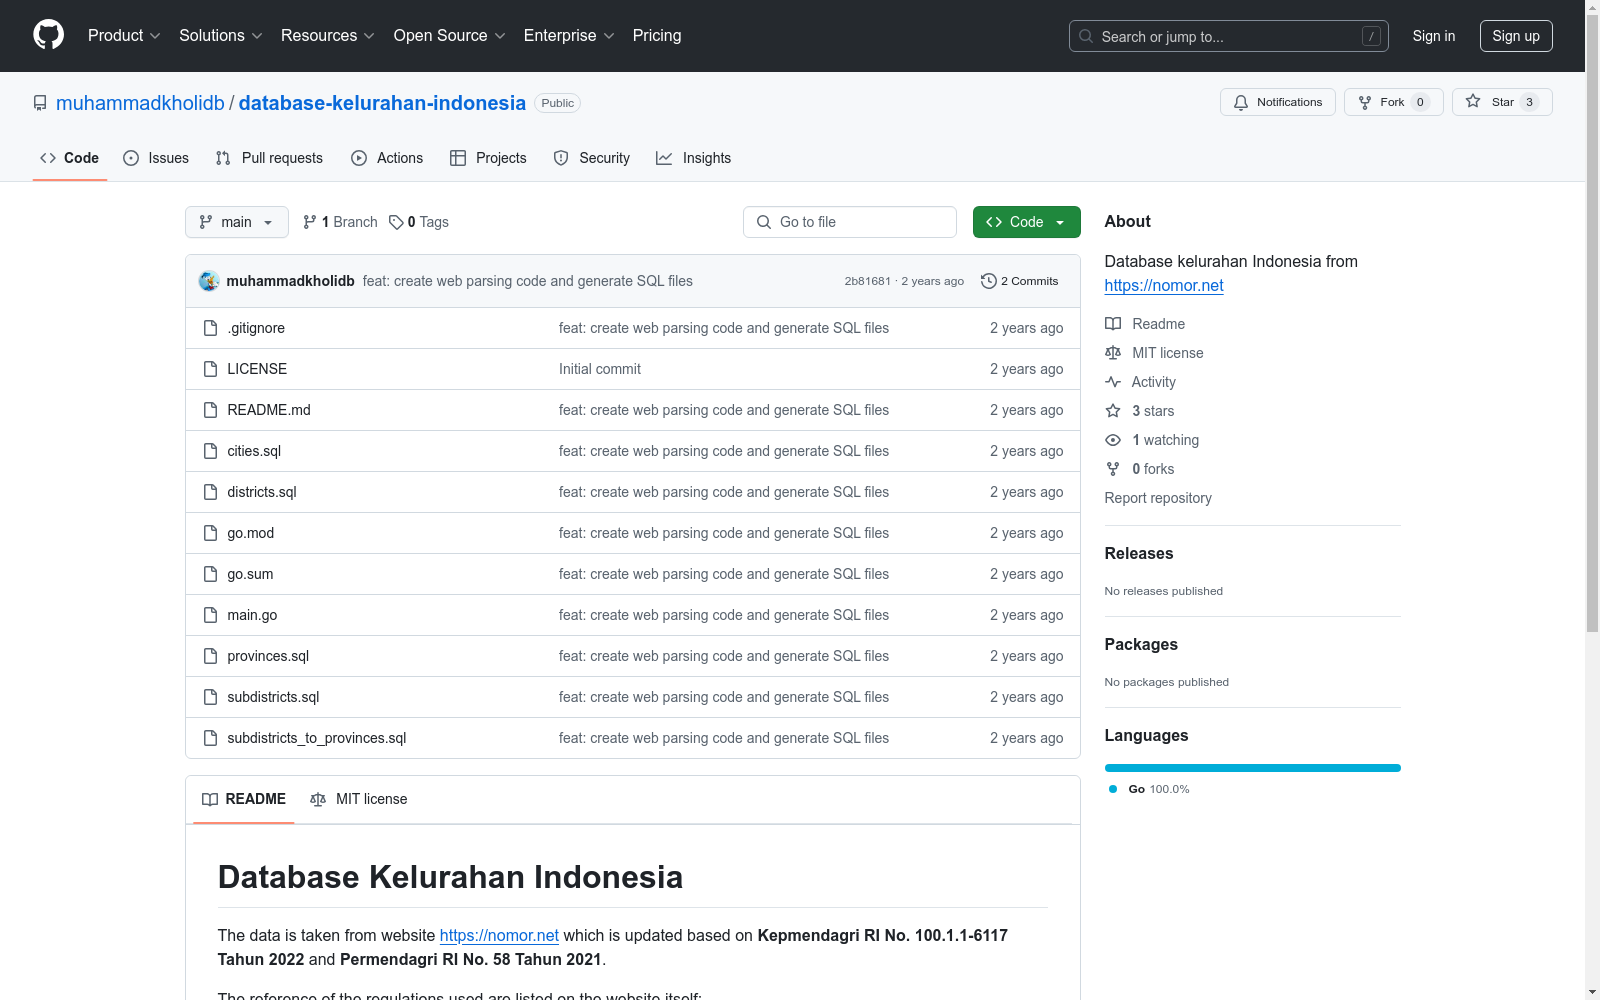Viewport: 1600px width, 1000px height.
Task: Open the green Code dropdown button
Action: coord(1026,222)
